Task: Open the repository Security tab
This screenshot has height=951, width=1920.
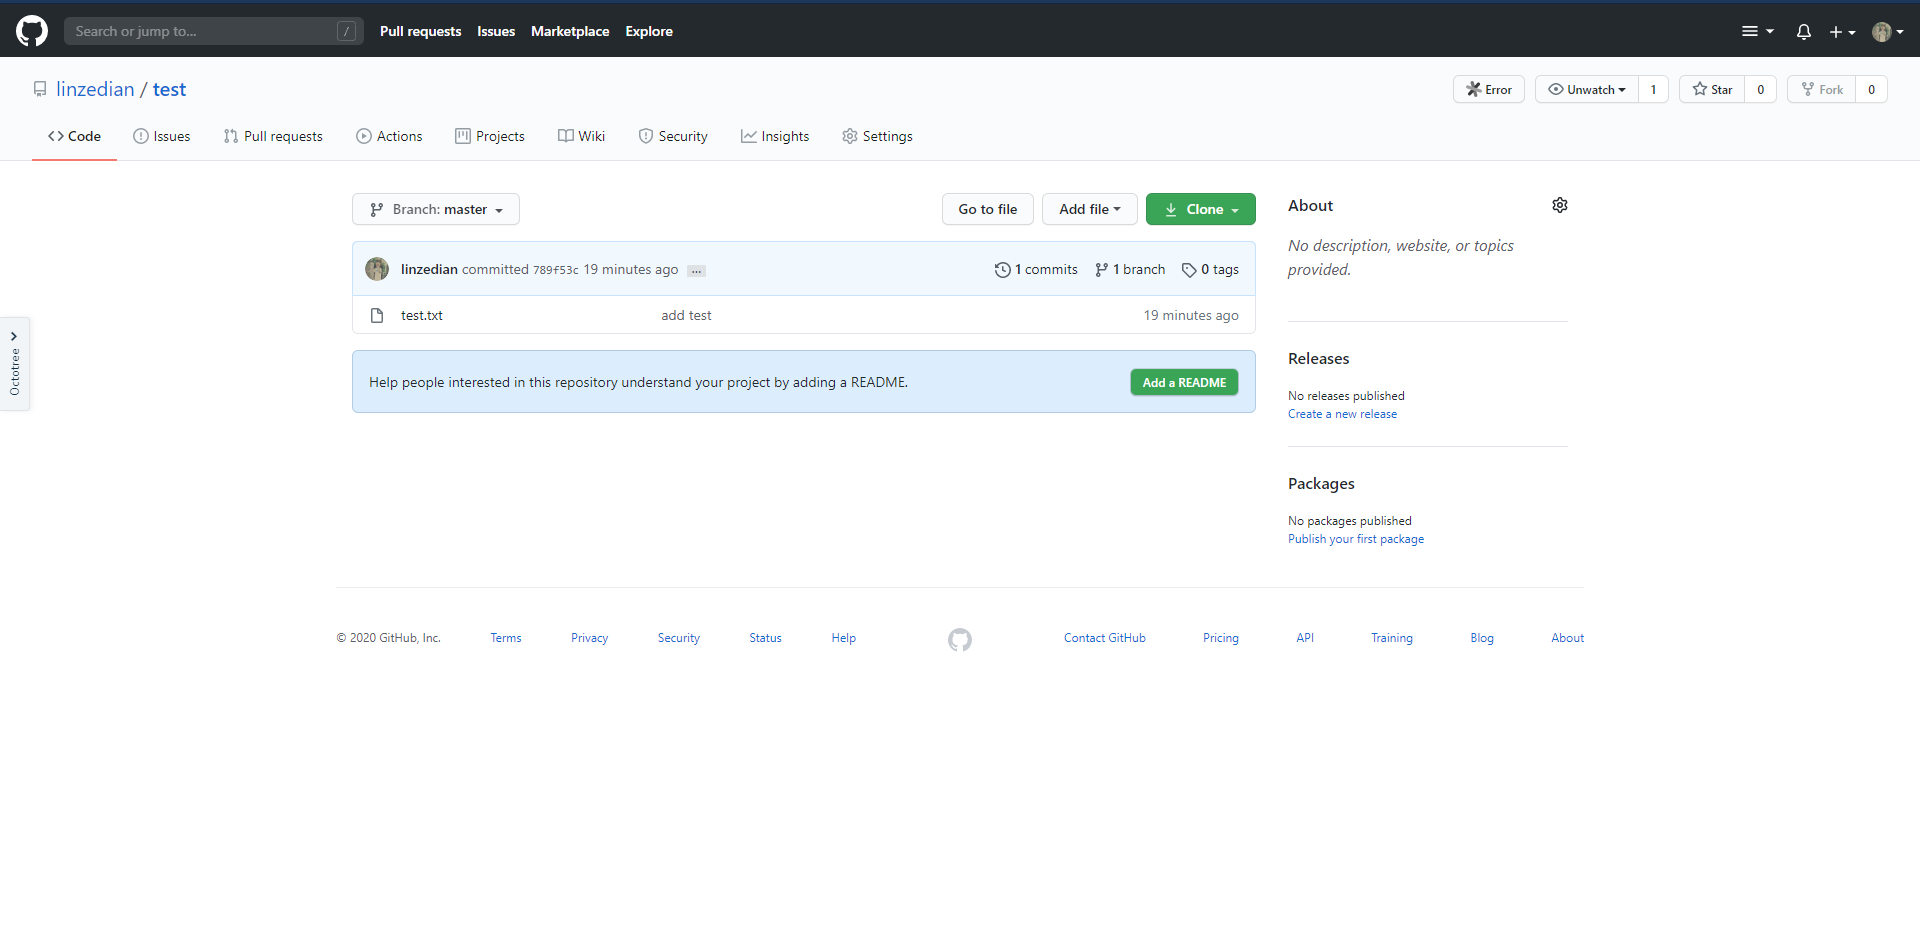Action: tap(673, 136)
